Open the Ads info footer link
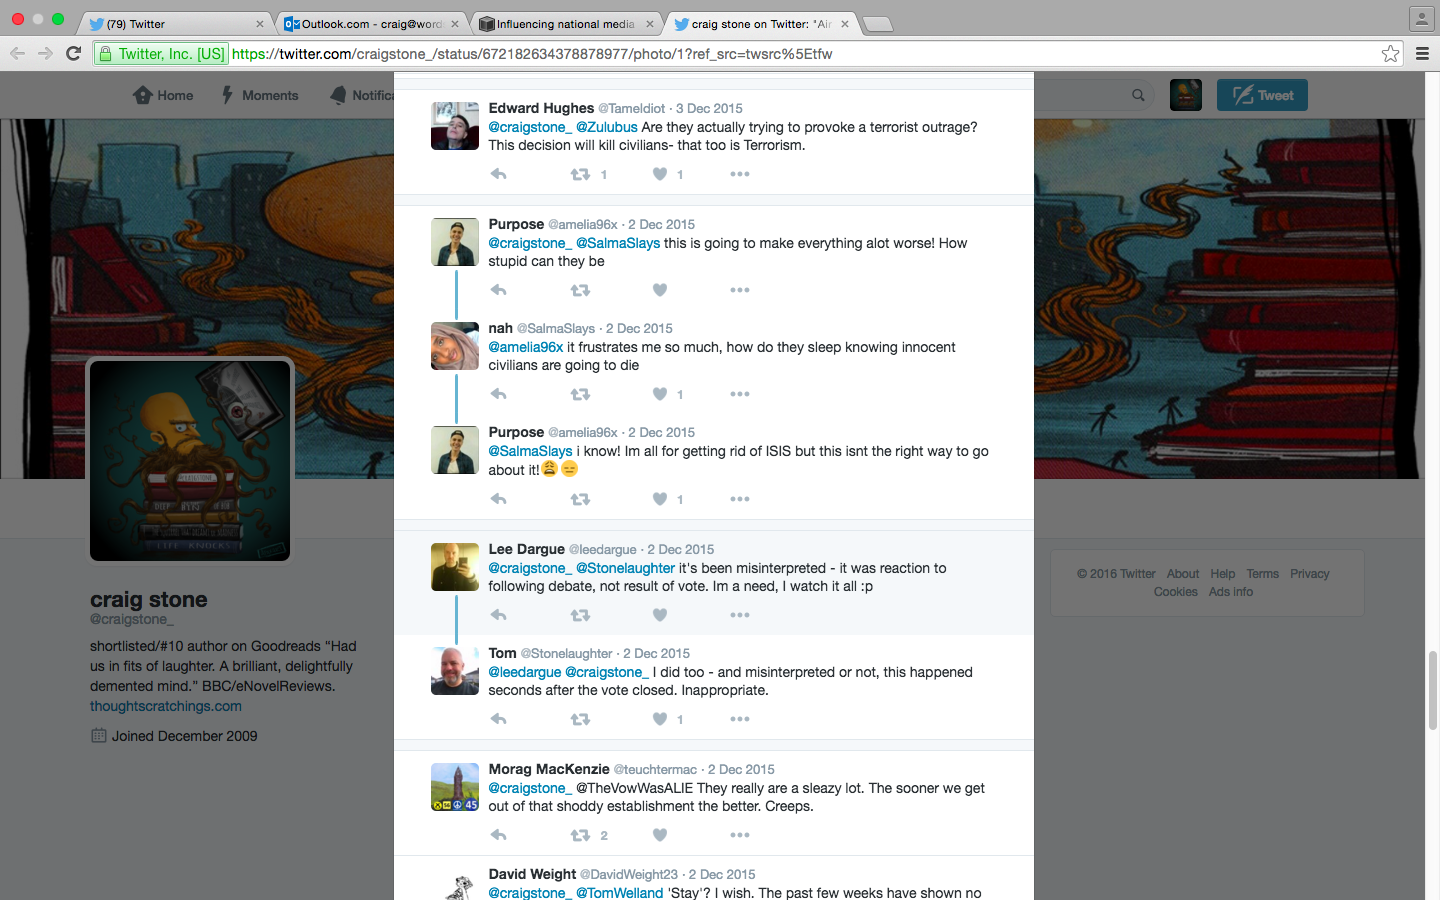Screen dimensions: 1440x900 (1231, 592)
